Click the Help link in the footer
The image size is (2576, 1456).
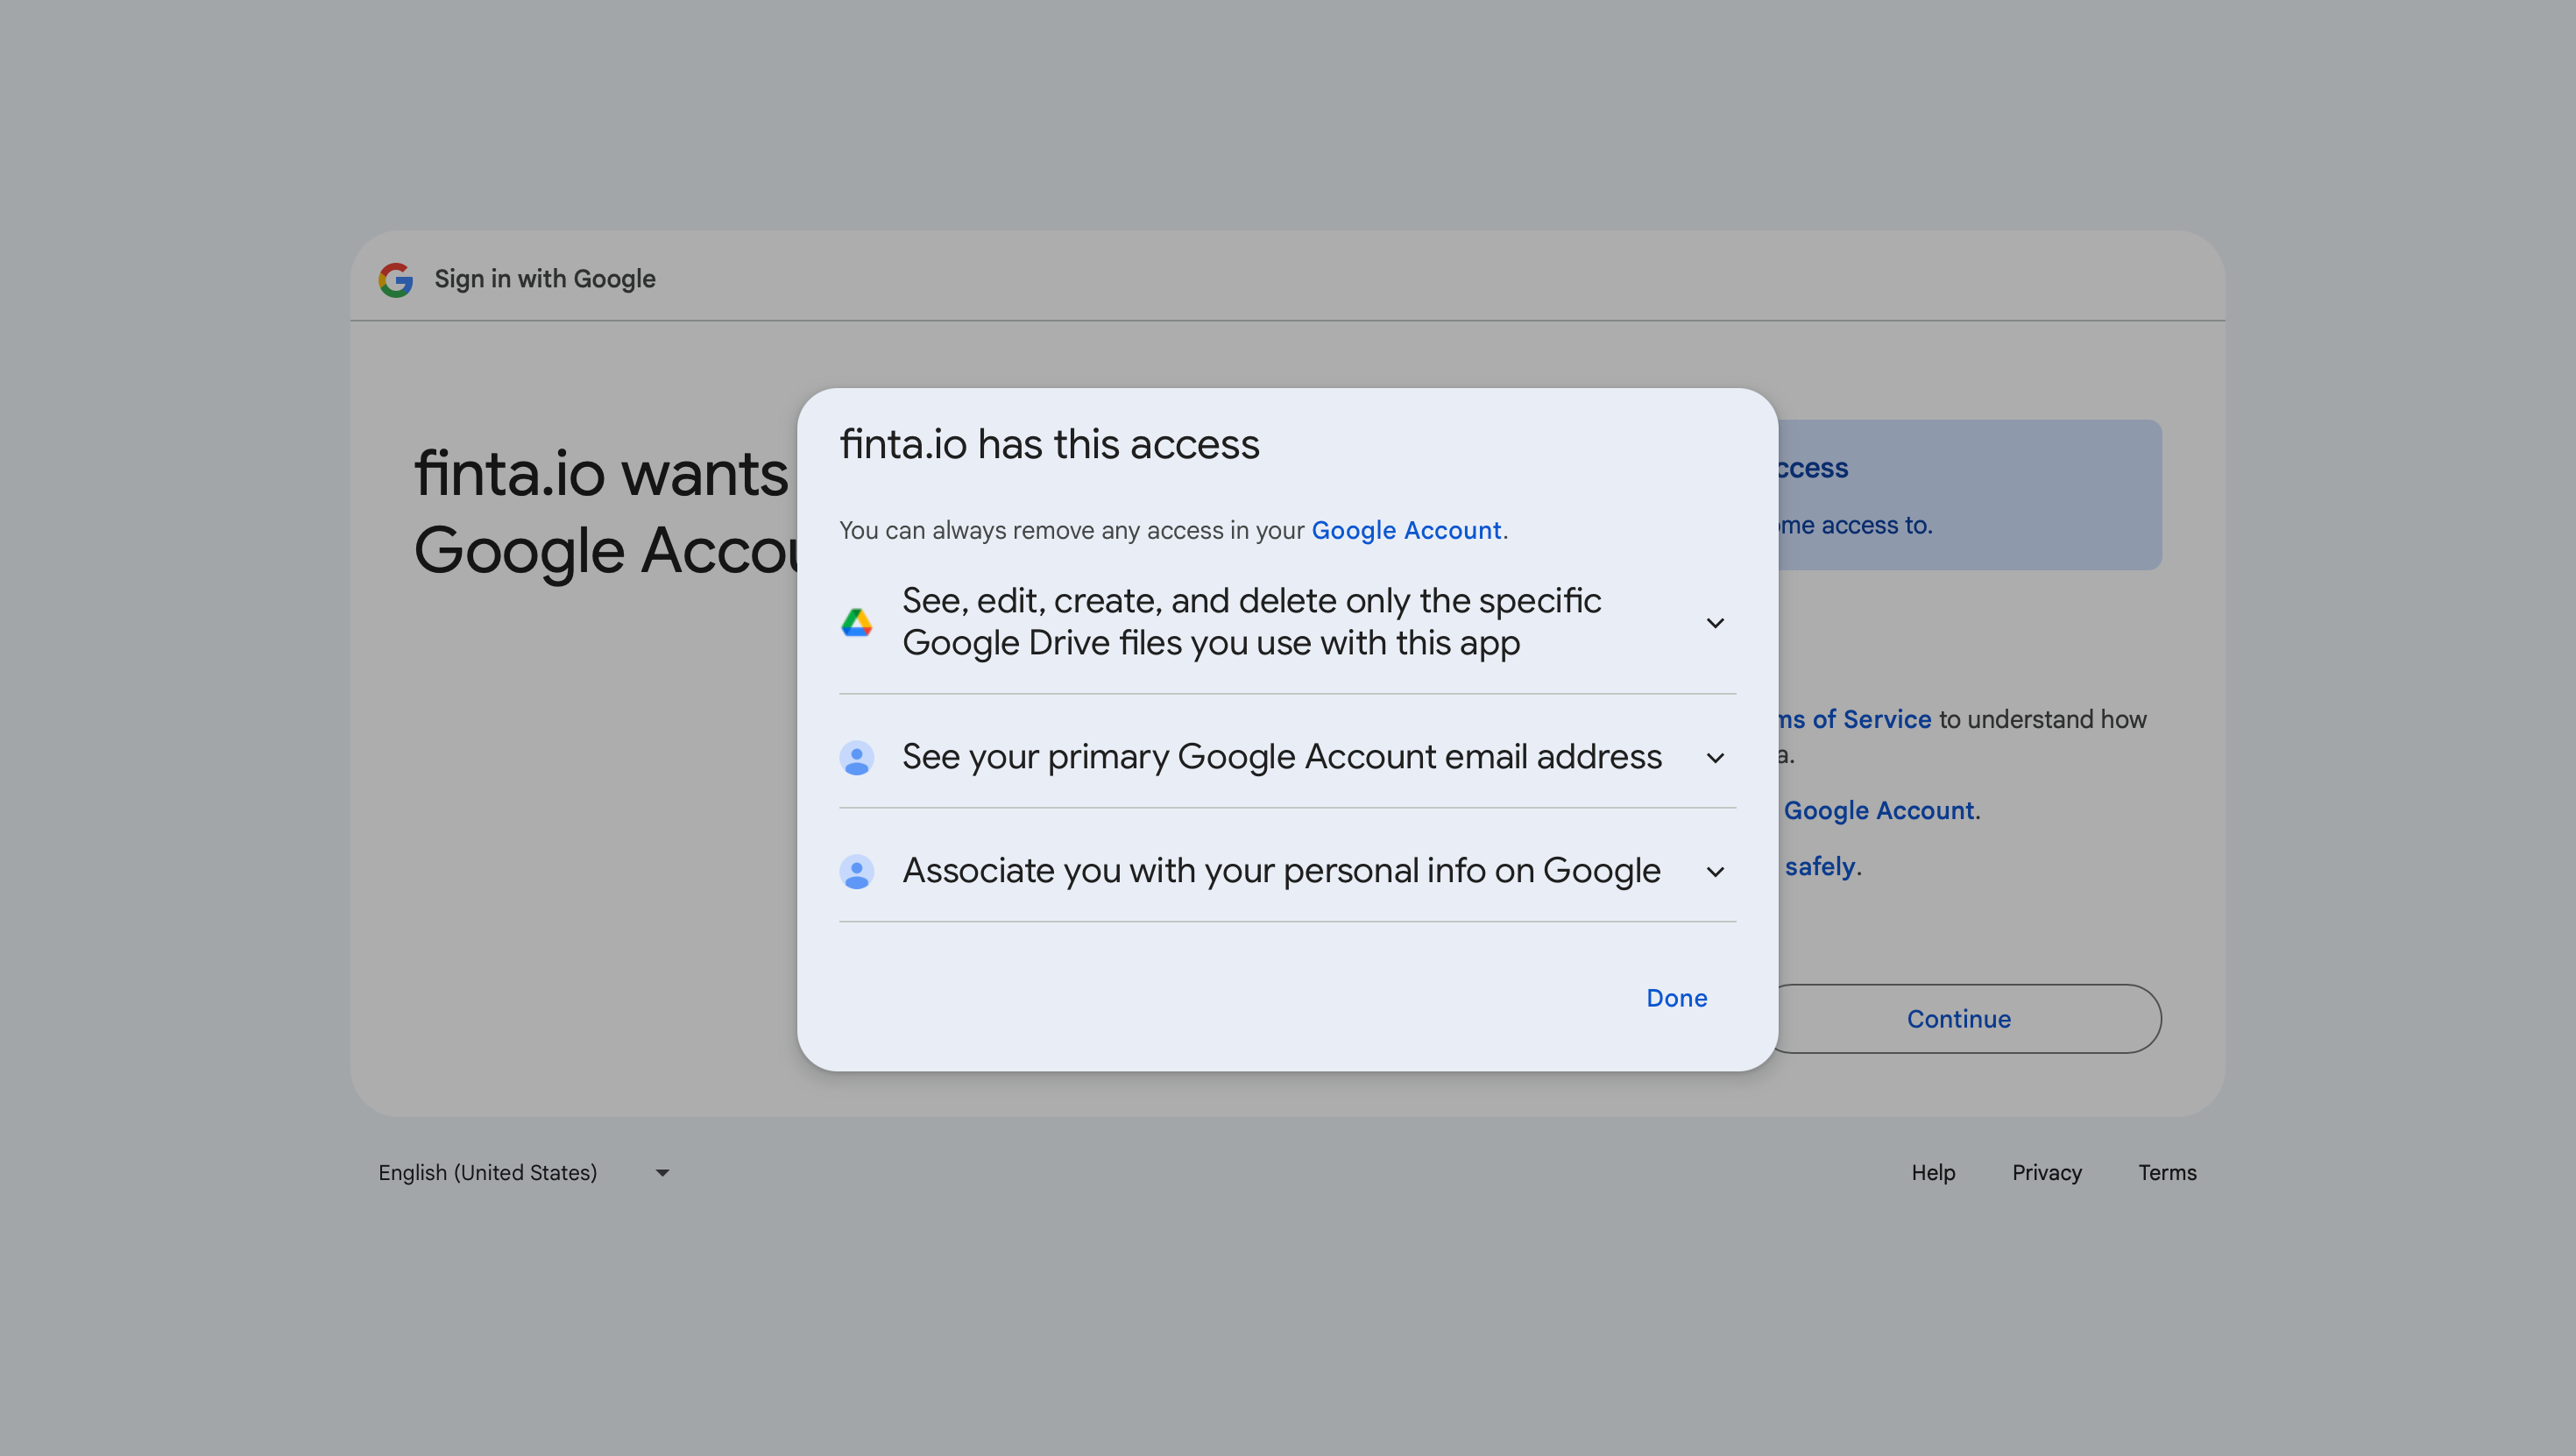coord(1932,1172)
